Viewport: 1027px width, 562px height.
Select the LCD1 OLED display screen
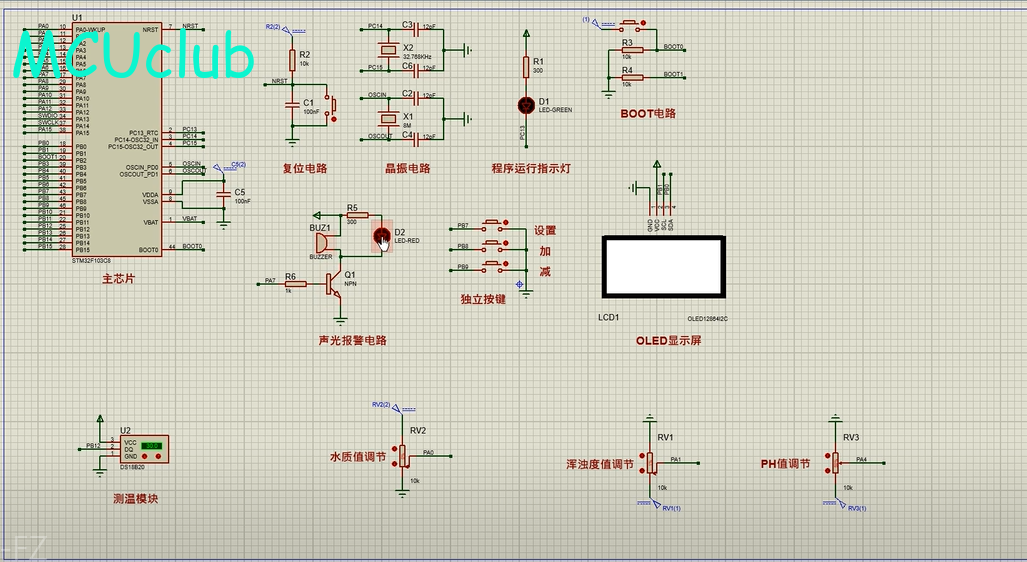663,267
